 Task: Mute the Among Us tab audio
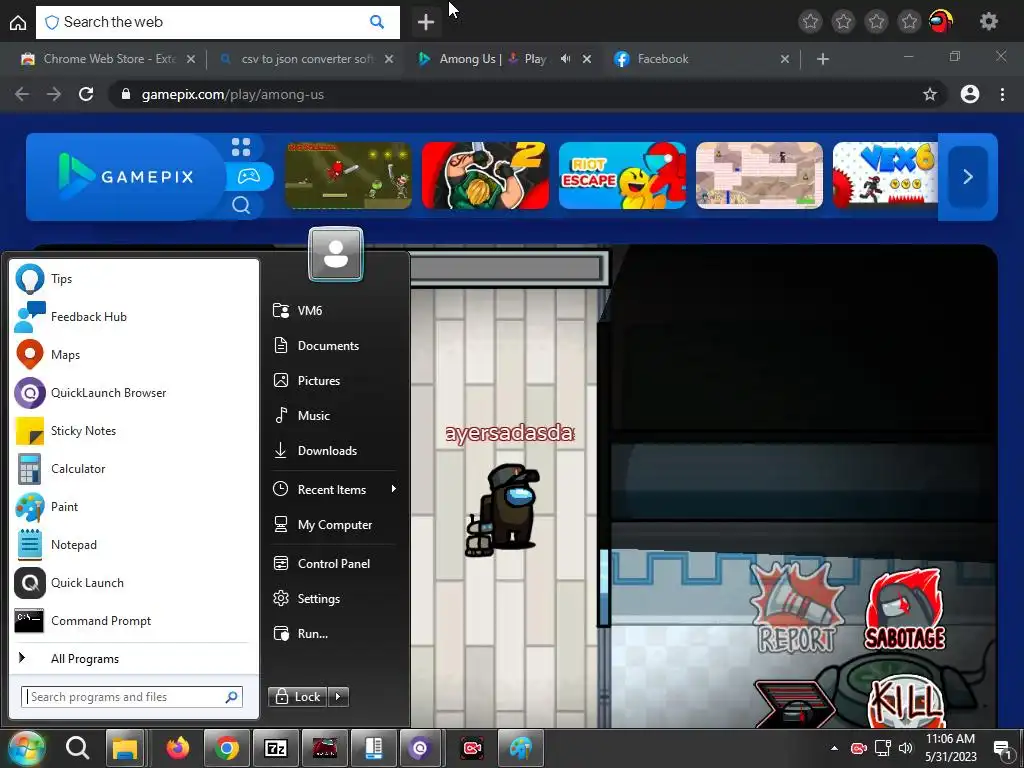566,59
